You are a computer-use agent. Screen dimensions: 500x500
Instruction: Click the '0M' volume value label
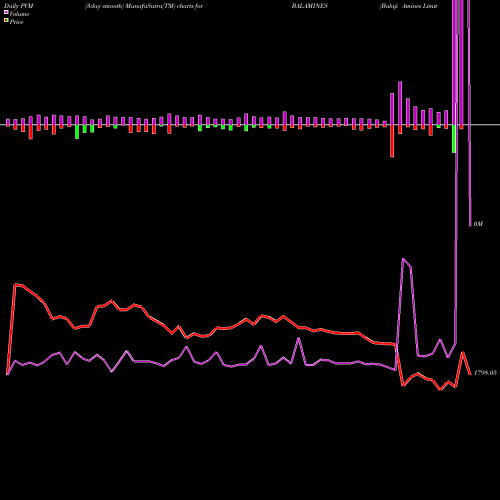[x=478, y=224]
